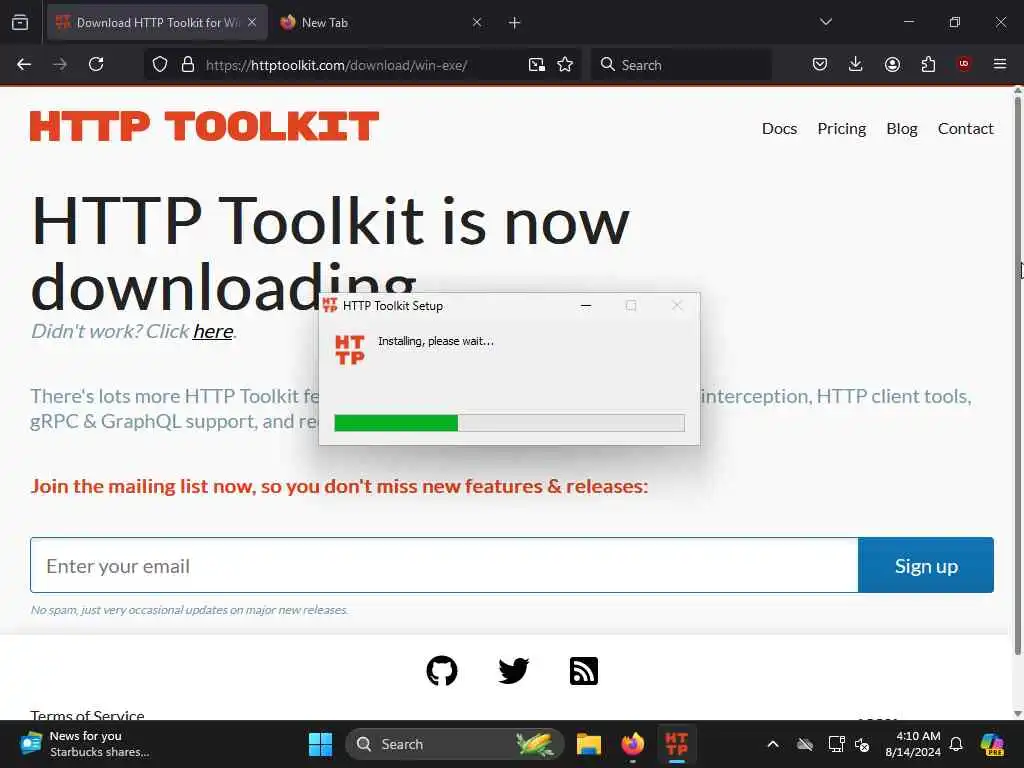Image resolution: width=1024 pixels, height=768 pixels.
Task: Open the Extensions puzzle icon
Action: (x=928, y=65)
